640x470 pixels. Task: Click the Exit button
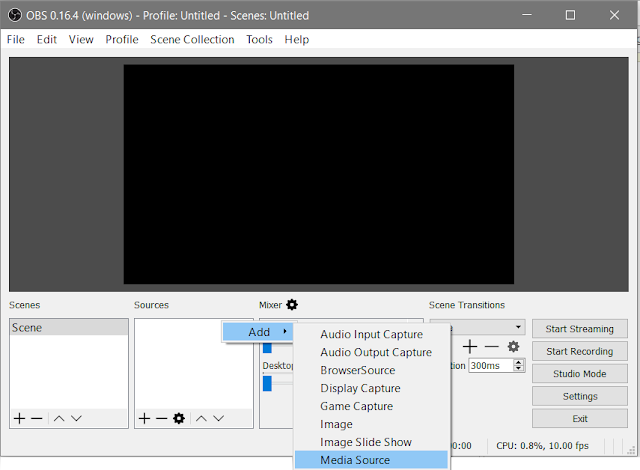580,419
